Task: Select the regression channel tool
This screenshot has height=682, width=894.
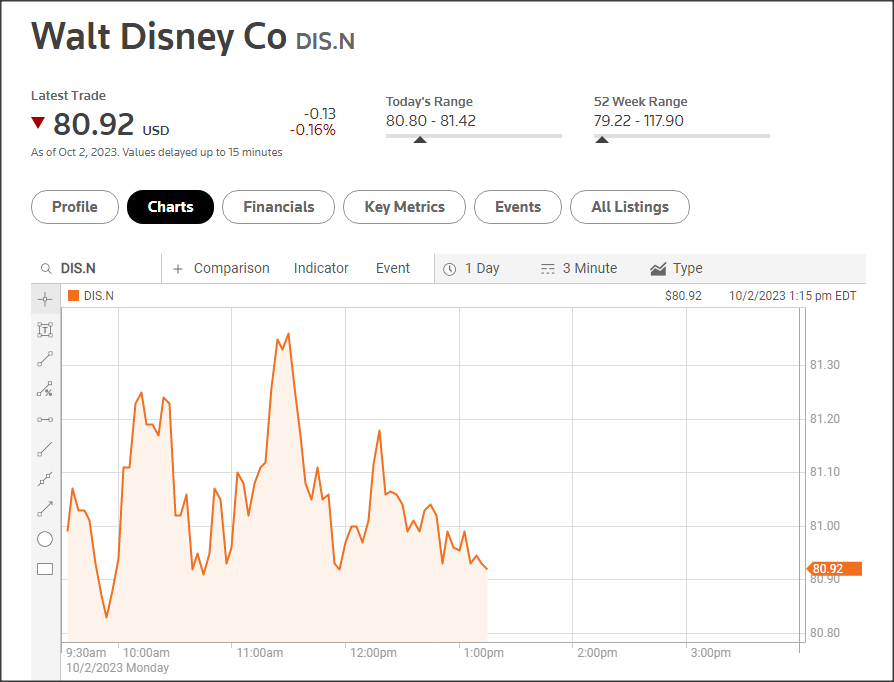Action: coord(45,479)
